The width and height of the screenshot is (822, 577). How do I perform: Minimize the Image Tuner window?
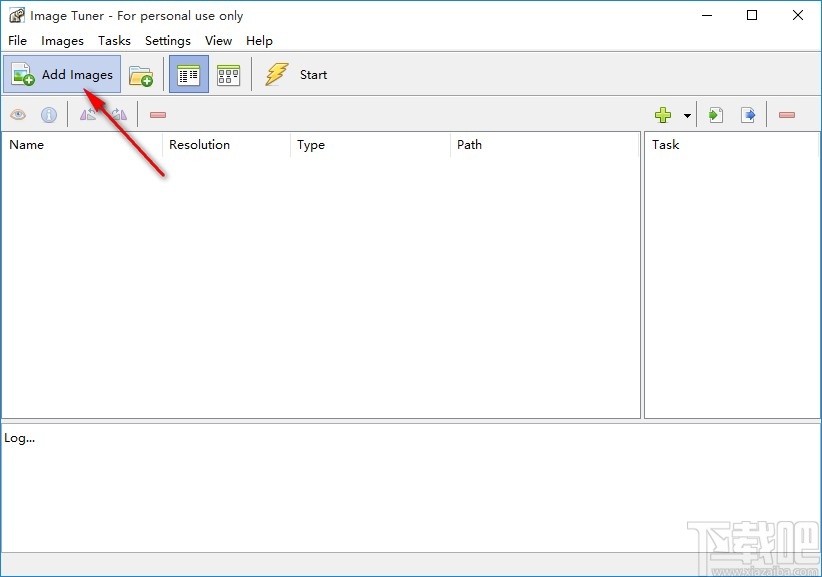click(x=707, y=15)
